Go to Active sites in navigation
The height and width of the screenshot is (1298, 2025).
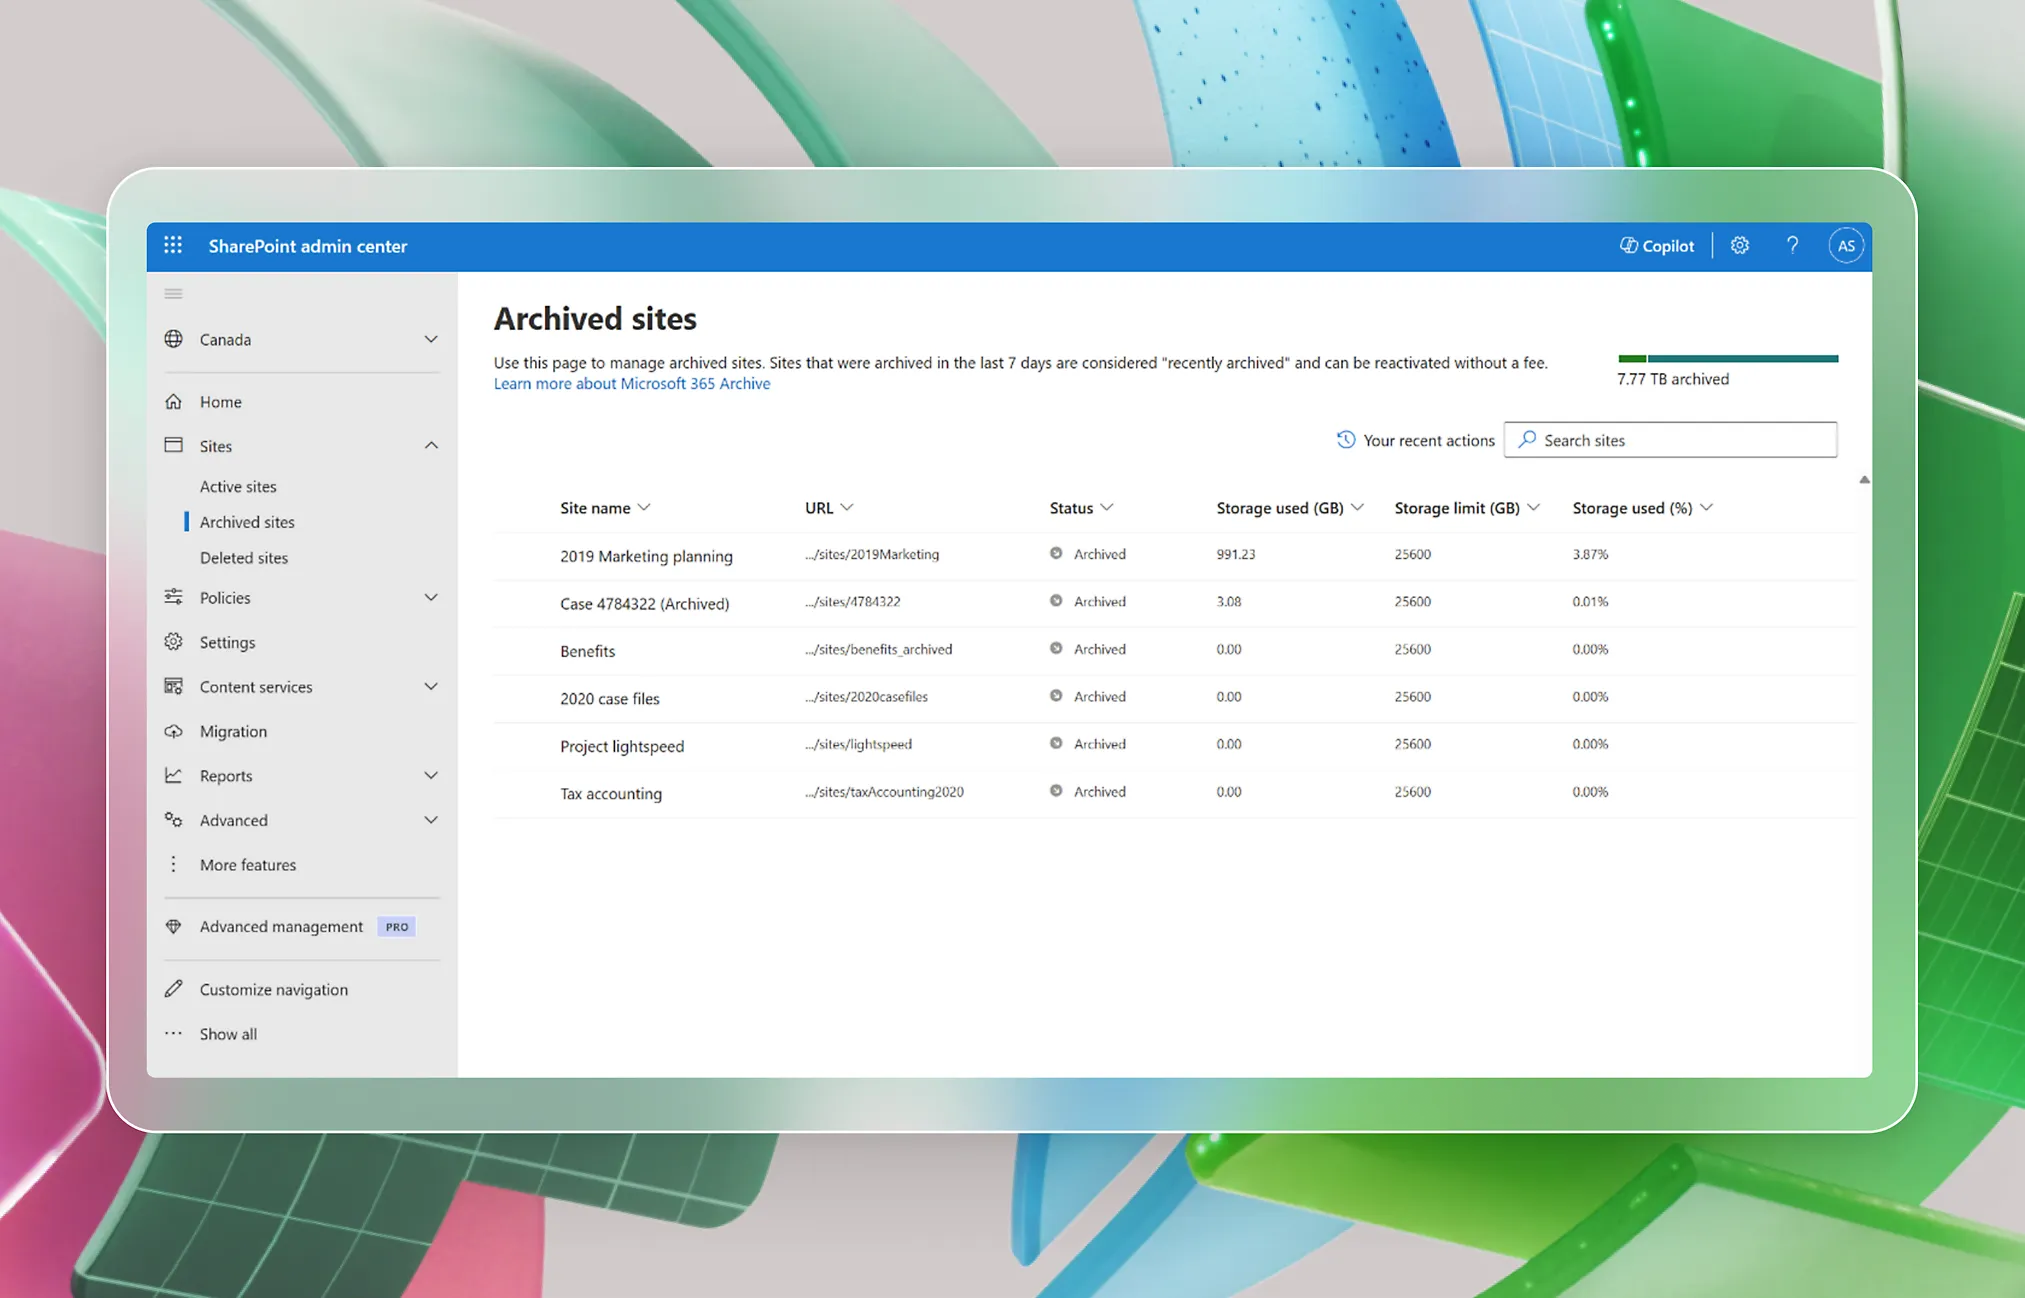click(238, 487)
